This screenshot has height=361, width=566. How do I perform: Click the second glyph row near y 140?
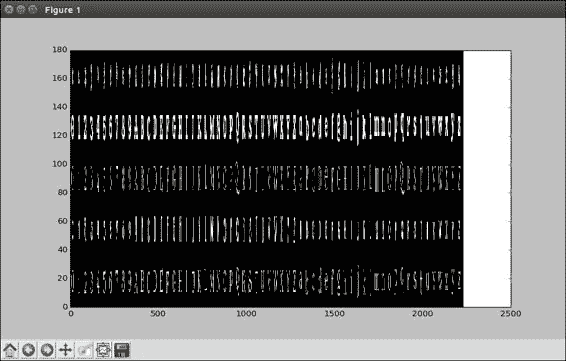pyautogui.click(x=266, y=127)
